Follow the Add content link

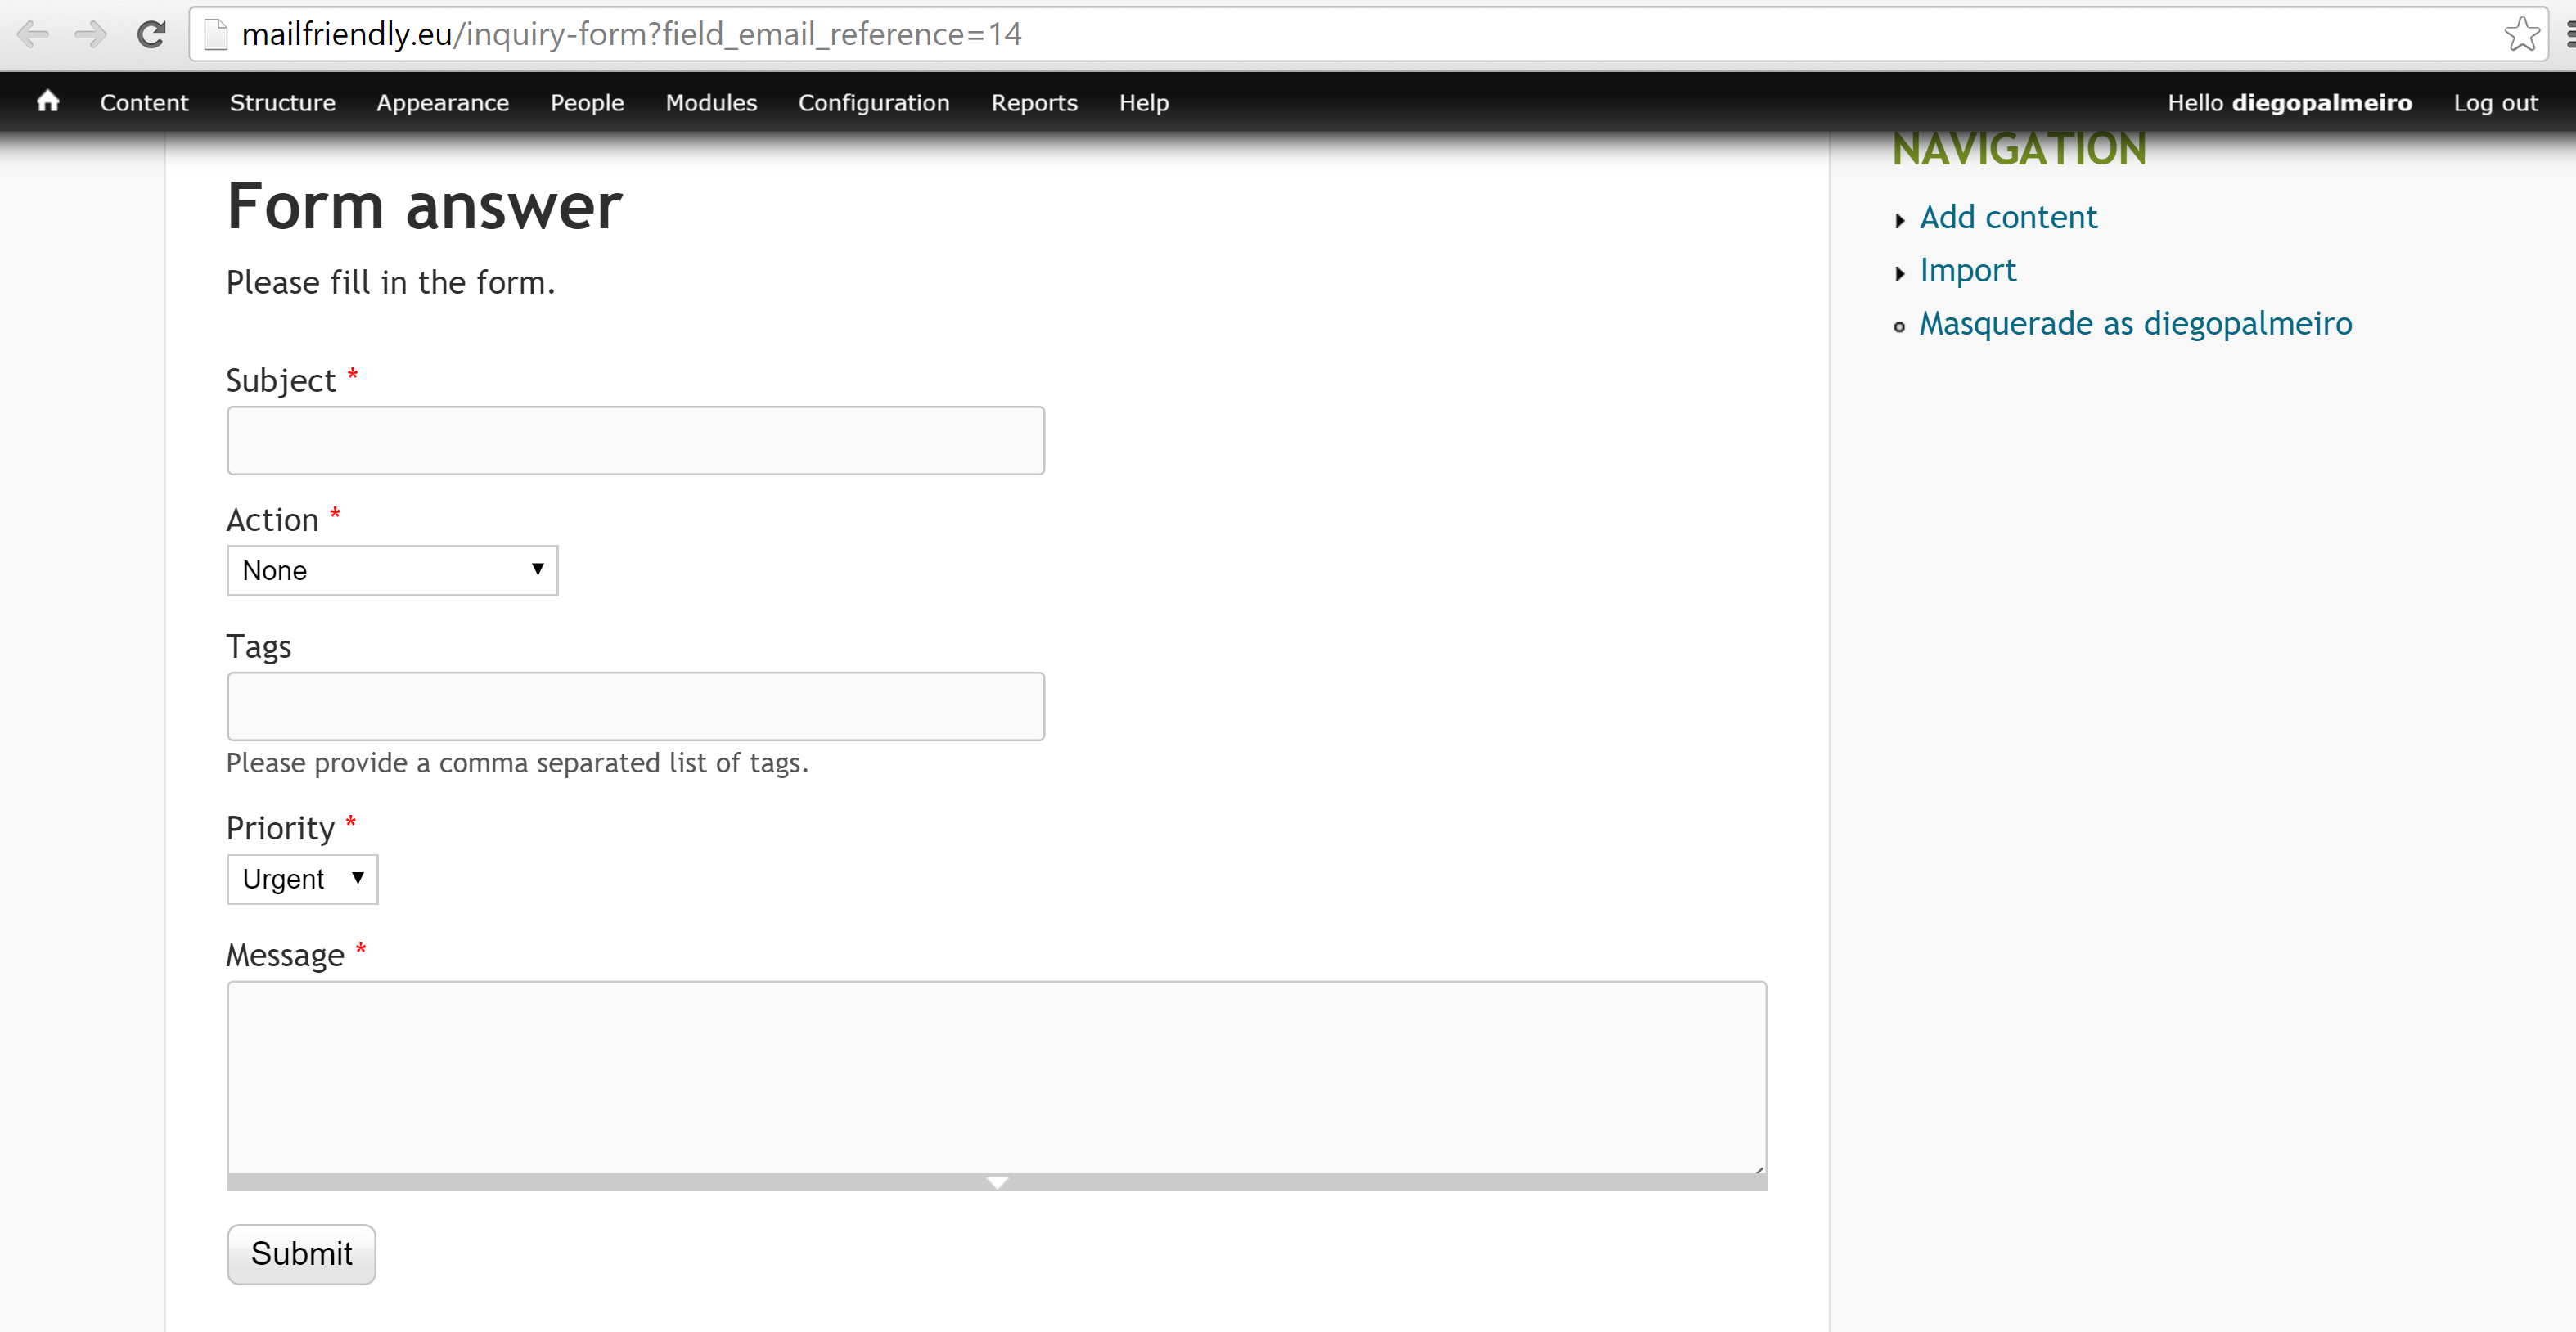point(2007,217)
